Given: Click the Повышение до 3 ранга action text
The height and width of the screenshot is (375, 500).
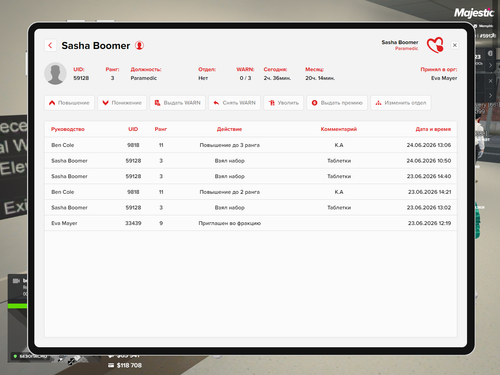Looking at the screenshot, I should point(230,145).
